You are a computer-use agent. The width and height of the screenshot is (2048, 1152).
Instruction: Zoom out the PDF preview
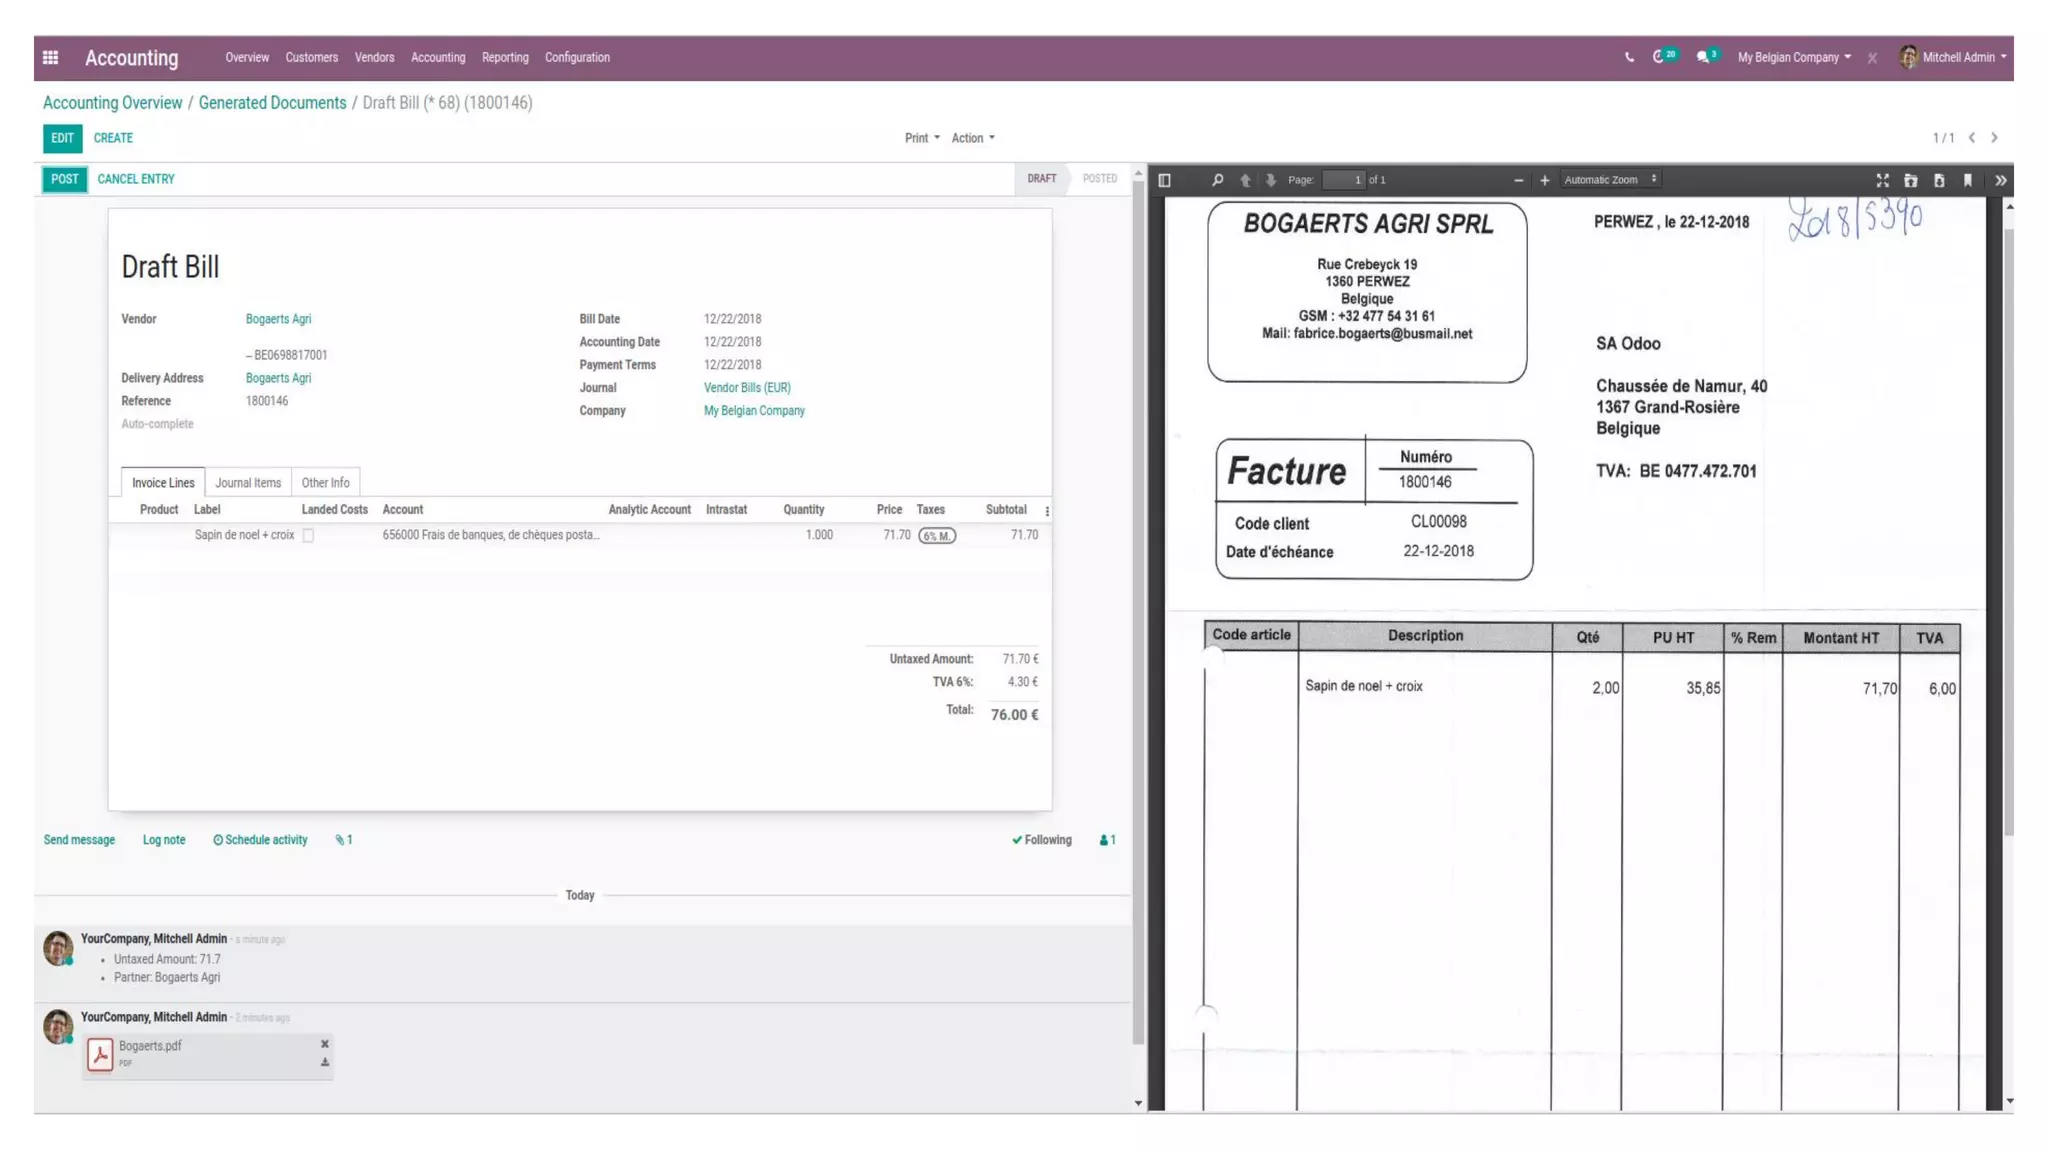pyautogui.click(x=1518, y=180)
